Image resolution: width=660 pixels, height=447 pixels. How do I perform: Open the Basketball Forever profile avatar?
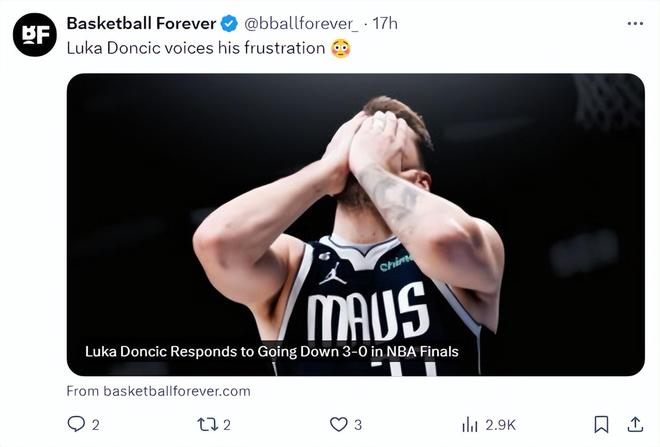(x=34, y=35)
